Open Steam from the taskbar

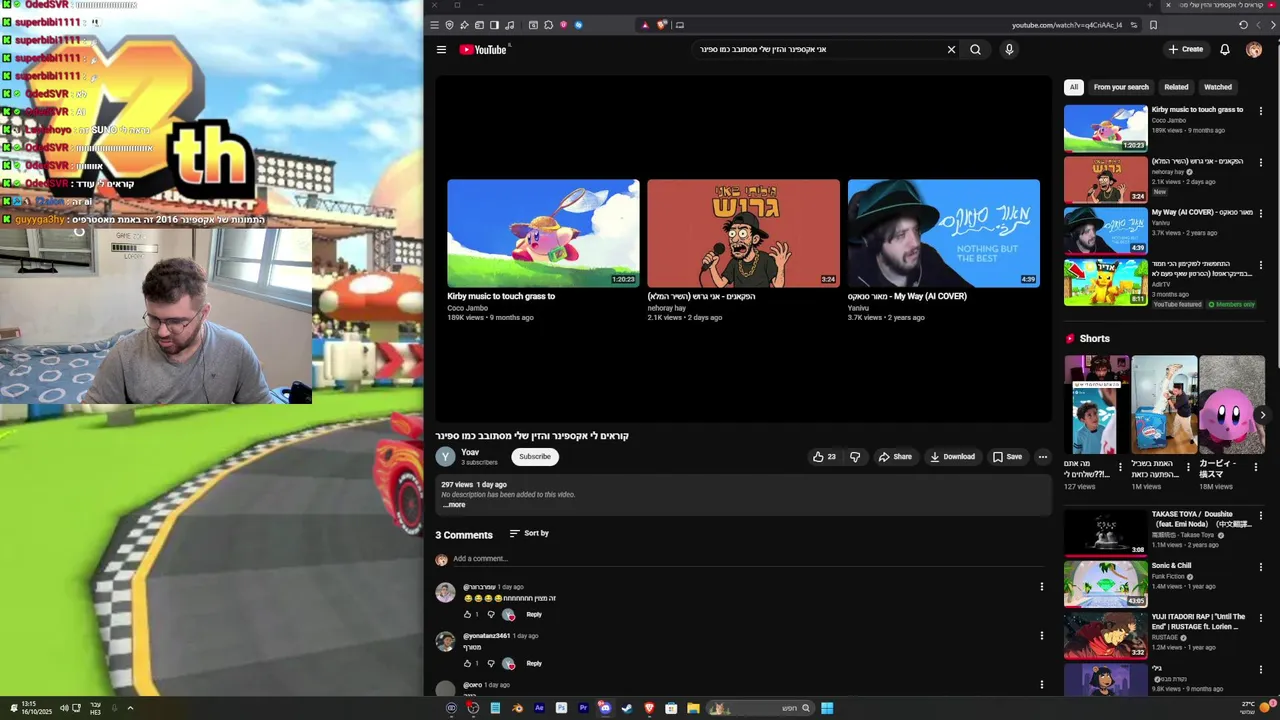(x=627, y=708)
